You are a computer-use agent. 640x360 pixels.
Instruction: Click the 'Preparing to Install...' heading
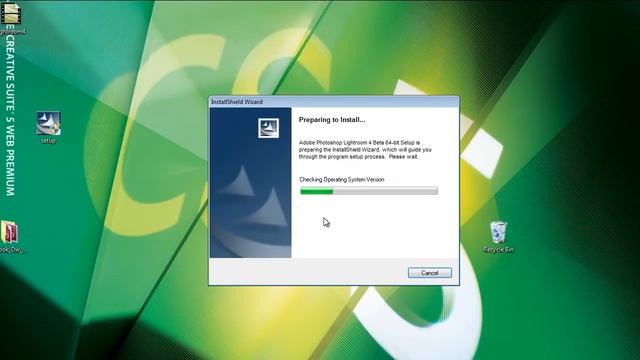click(332, 120)
